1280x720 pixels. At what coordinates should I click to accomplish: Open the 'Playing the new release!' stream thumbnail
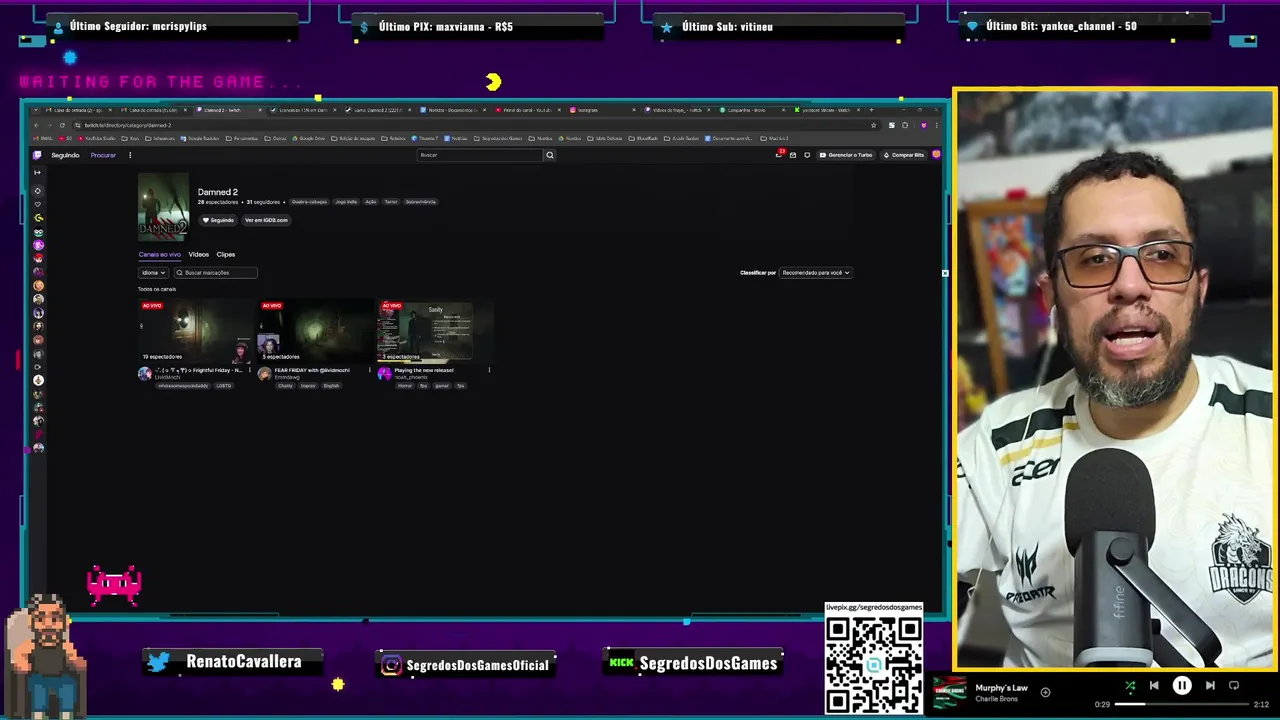[436, 331]
